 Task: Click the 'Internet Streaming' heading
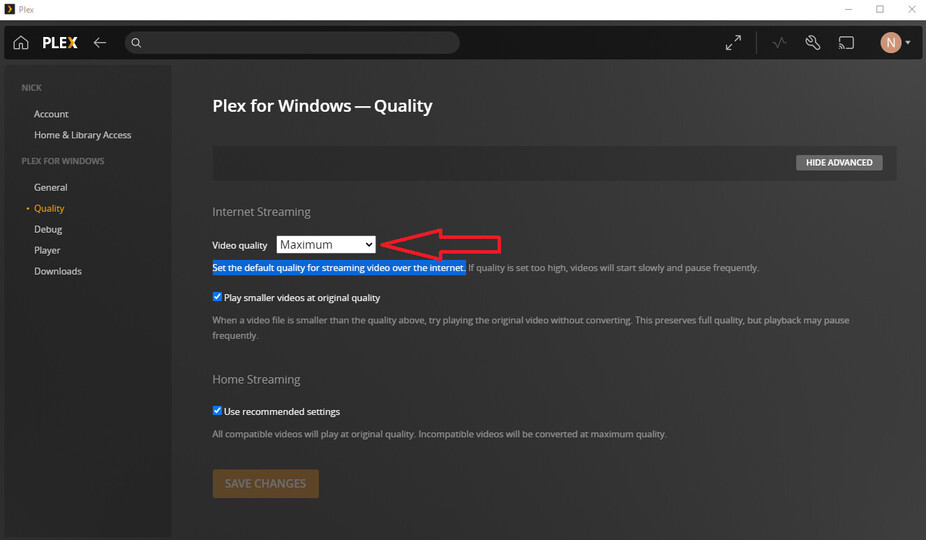click(x=261, y=212)
